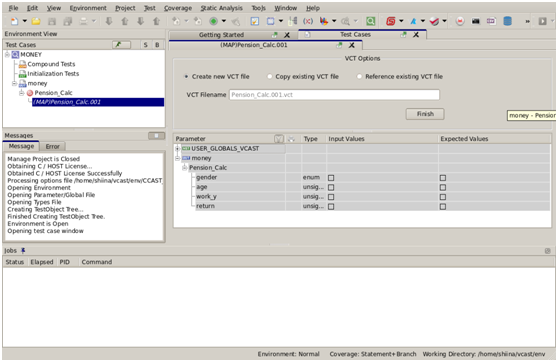
Task: Click the S column button in Test Cases panel
Action: pyautogui.click(x=145, y=45)
